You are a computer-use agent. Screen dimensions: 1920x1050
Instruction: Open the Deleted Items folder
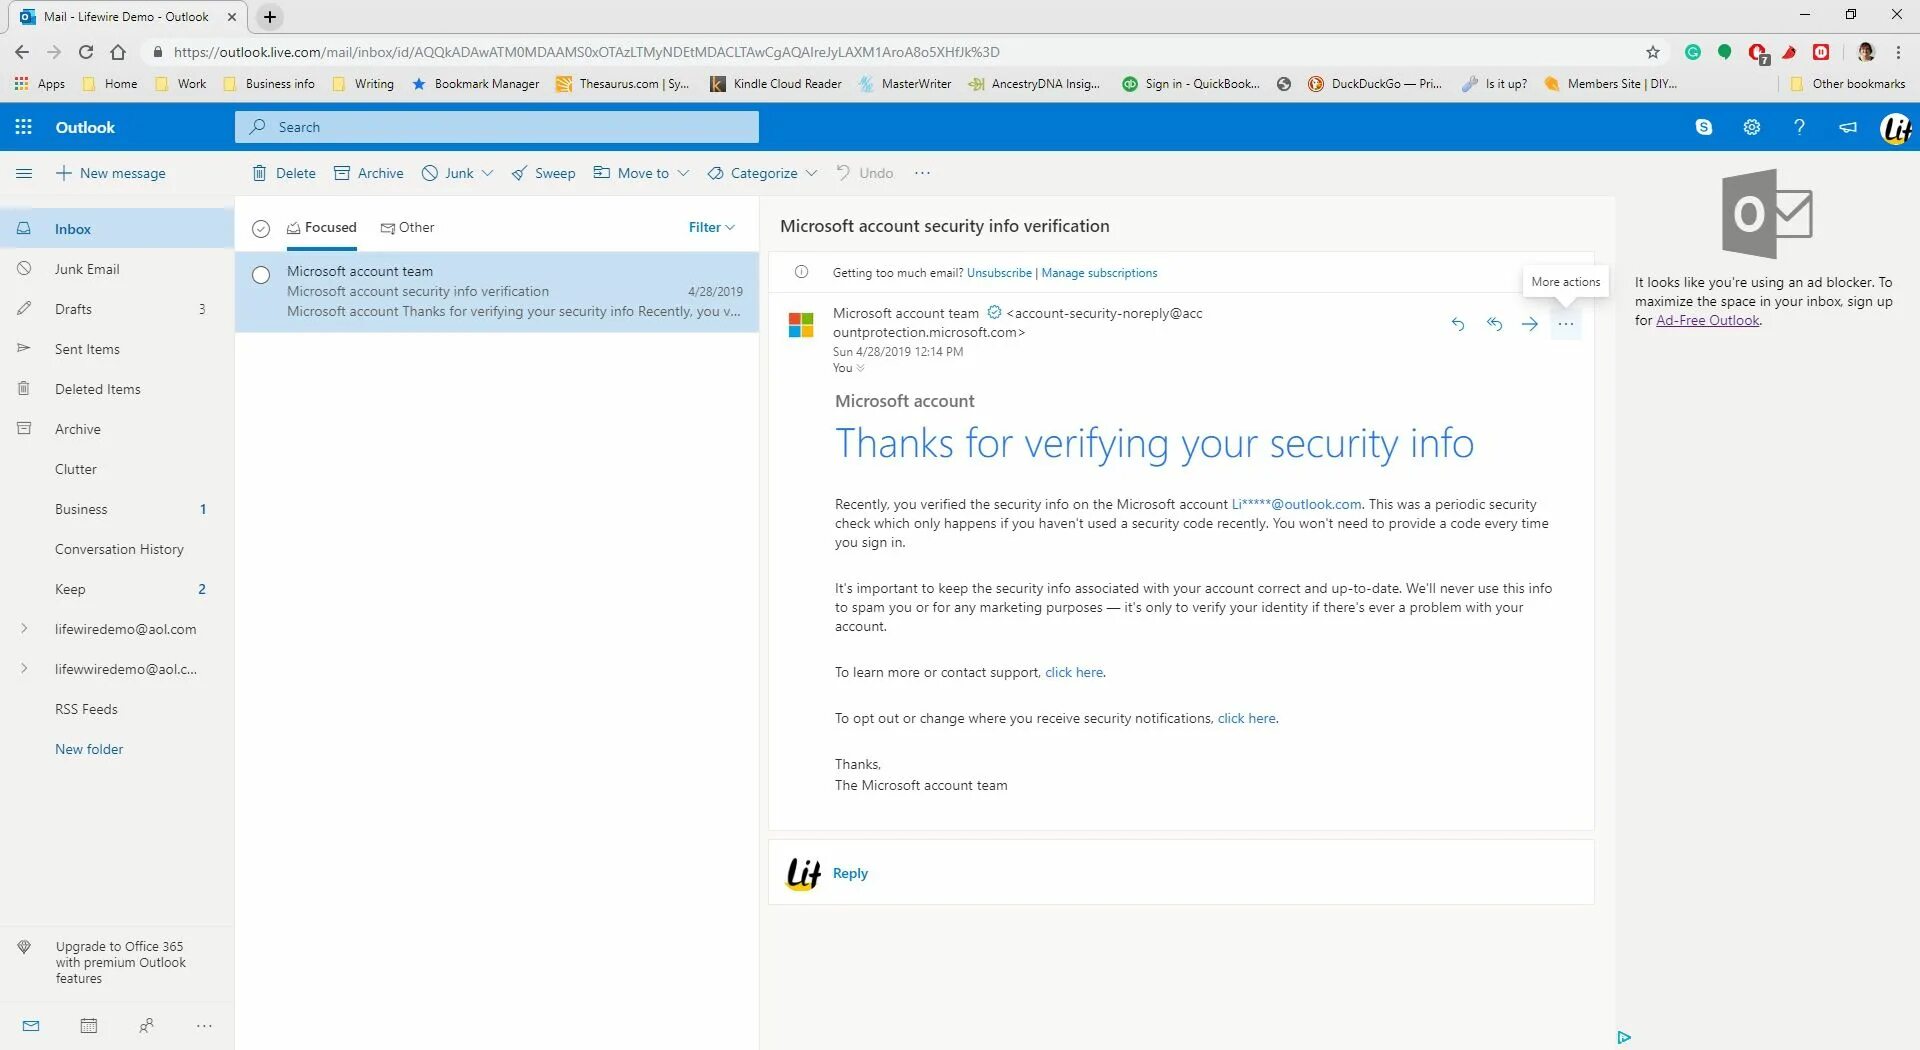click(x=117, y=388)
